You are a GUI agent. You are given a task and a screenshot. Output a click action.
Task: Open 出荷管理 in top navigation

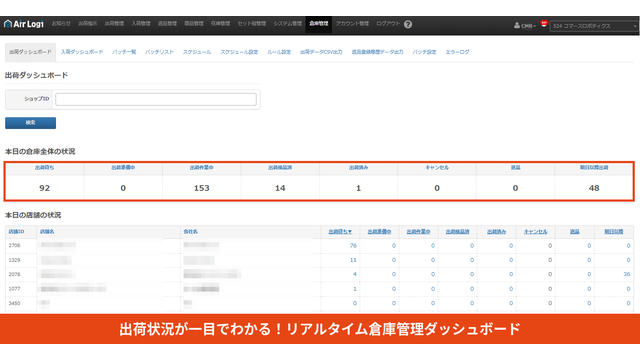click(x=114, y=24)
